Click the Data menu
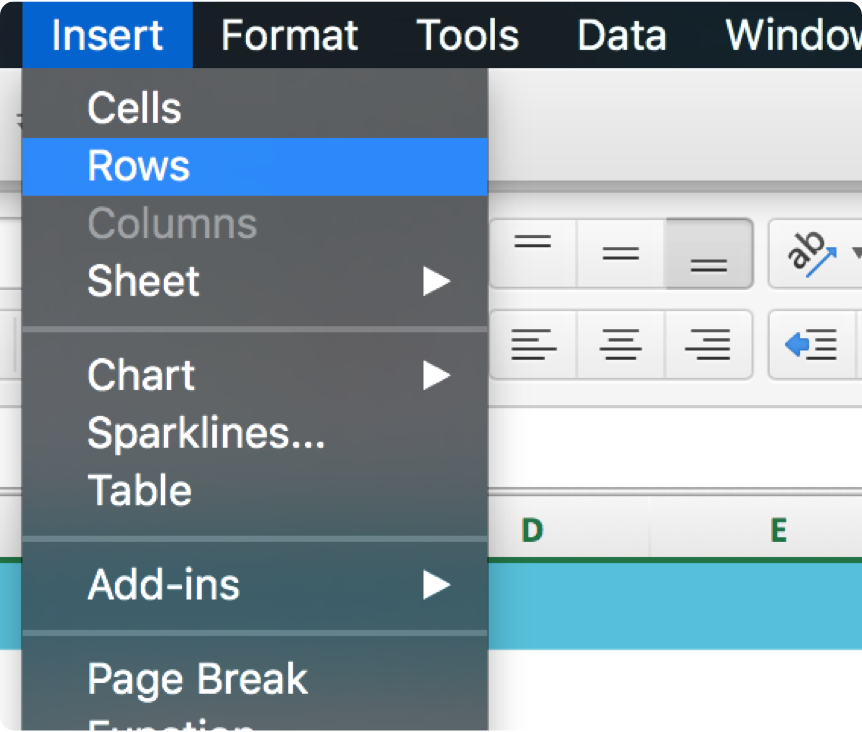Screen dimensions: 862x732 (621, 35)
